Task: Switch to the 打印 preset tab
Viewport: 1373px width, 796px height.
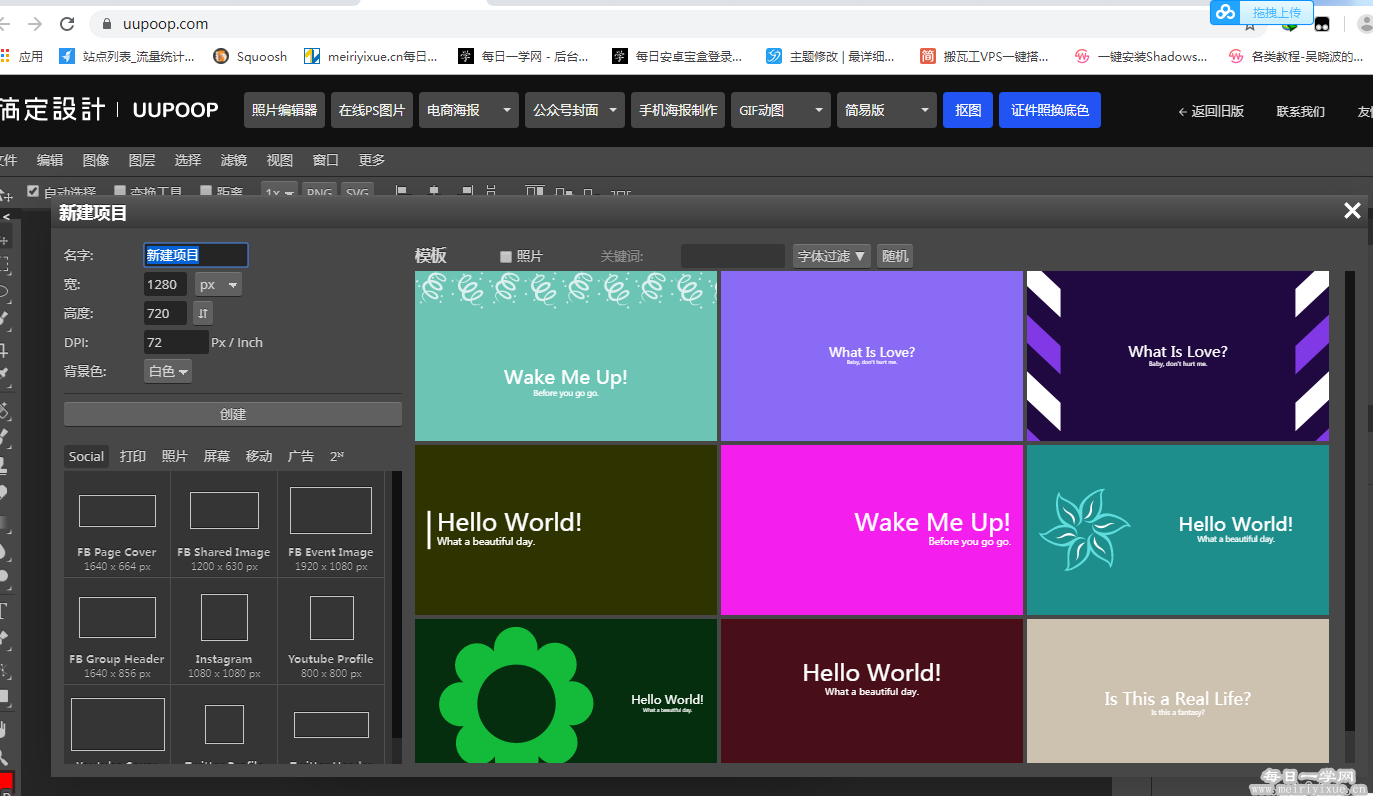Action: pyautogui.click(x=133, y=456)
